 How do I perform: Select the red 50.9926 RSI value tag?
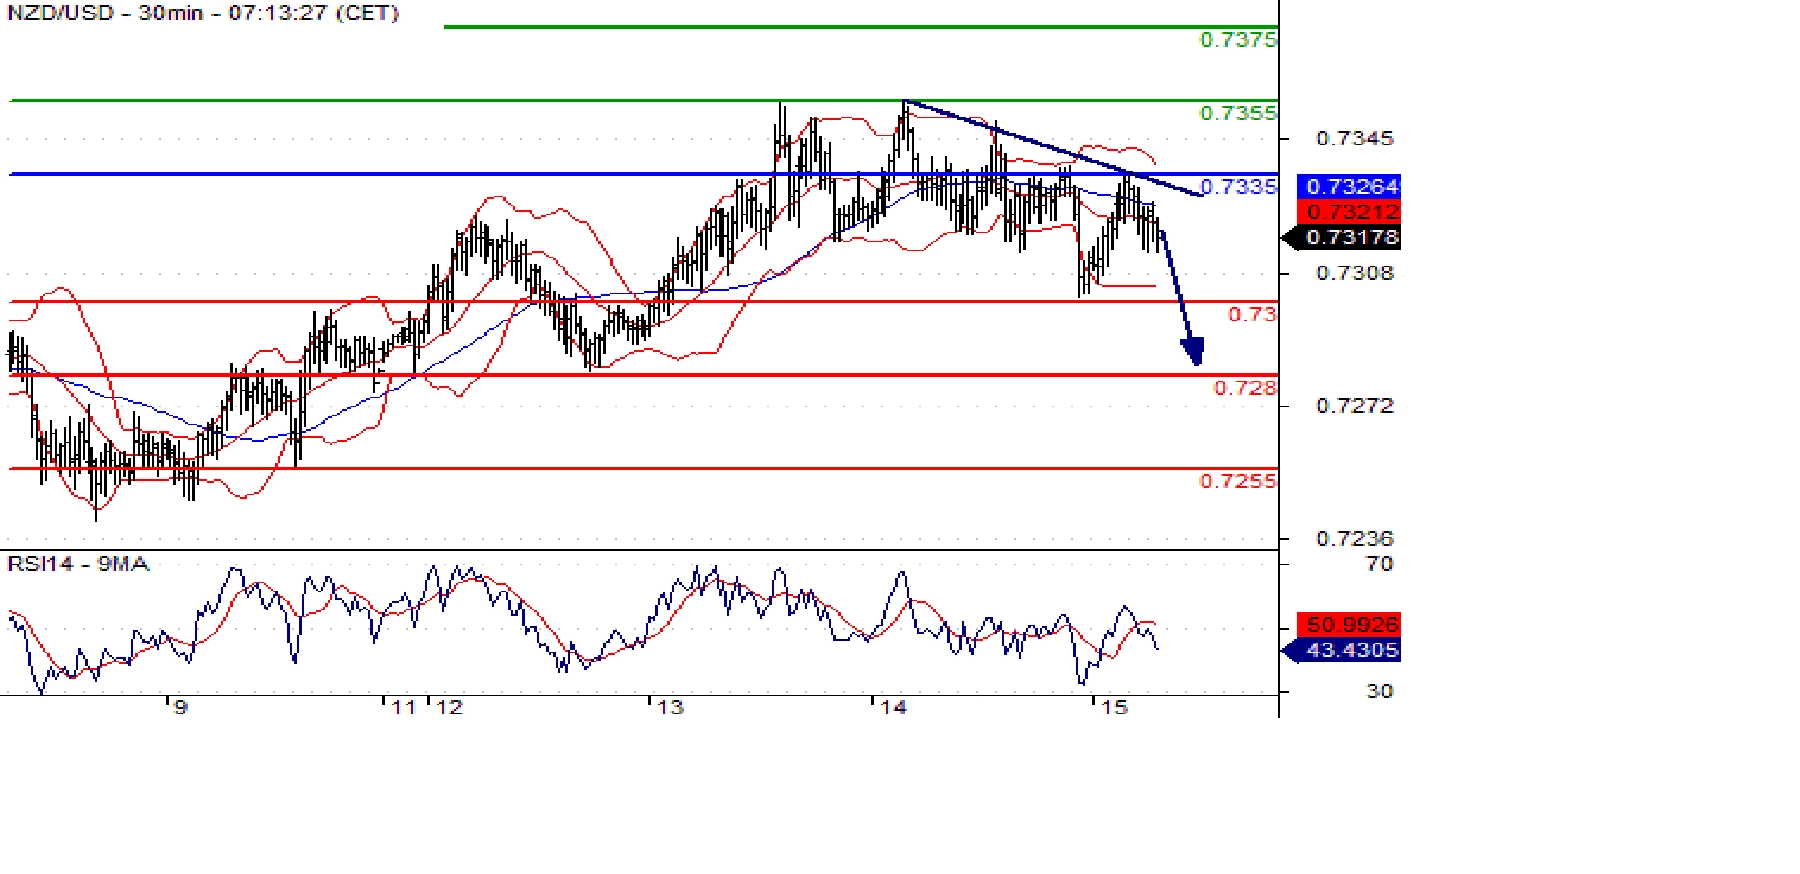click(1349, 624)
